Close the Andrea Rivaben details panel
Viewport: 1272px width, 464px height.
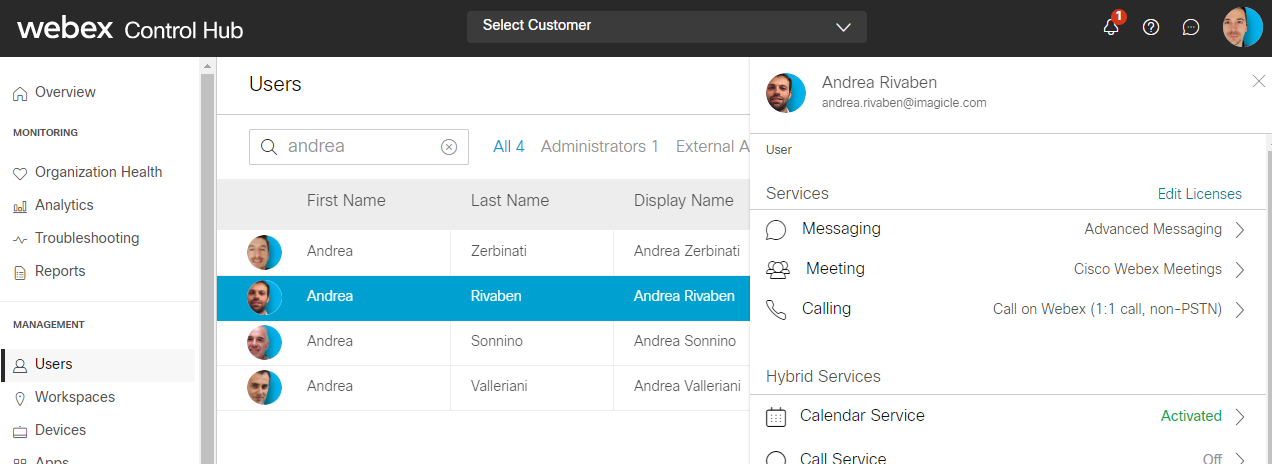click(1258, 81)
